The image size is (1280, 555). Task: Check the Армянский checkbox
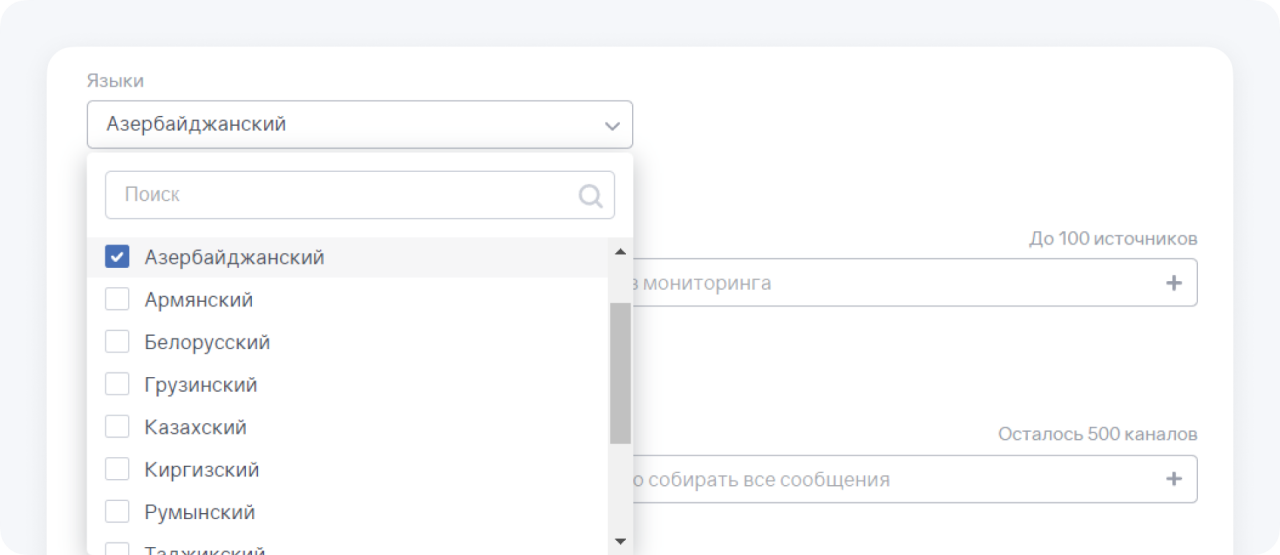pos(117,300)
